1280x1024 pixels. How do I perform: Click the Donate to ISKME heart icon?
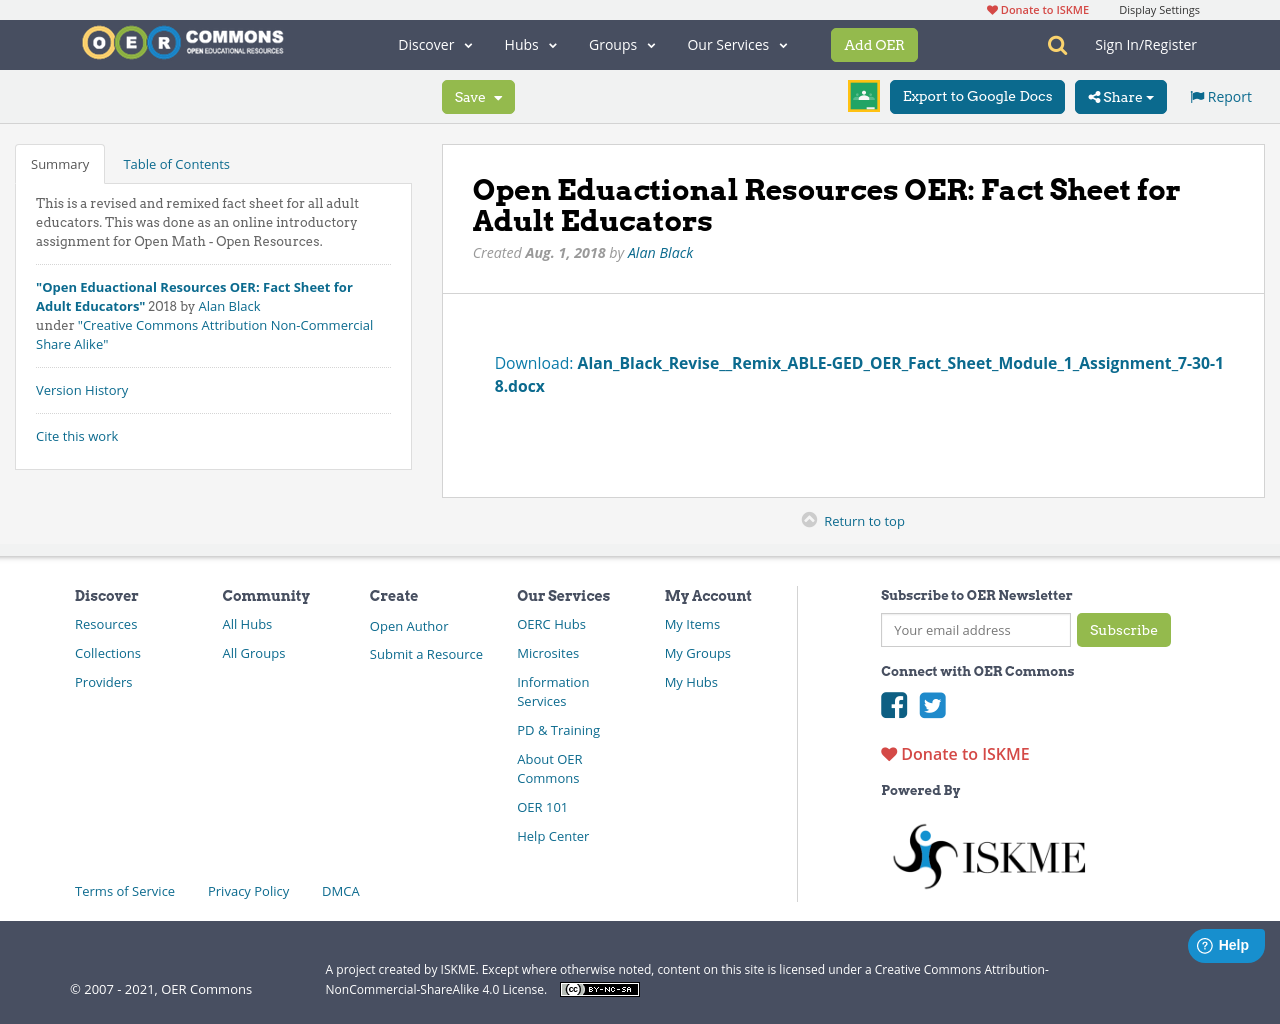pos(888,753)
